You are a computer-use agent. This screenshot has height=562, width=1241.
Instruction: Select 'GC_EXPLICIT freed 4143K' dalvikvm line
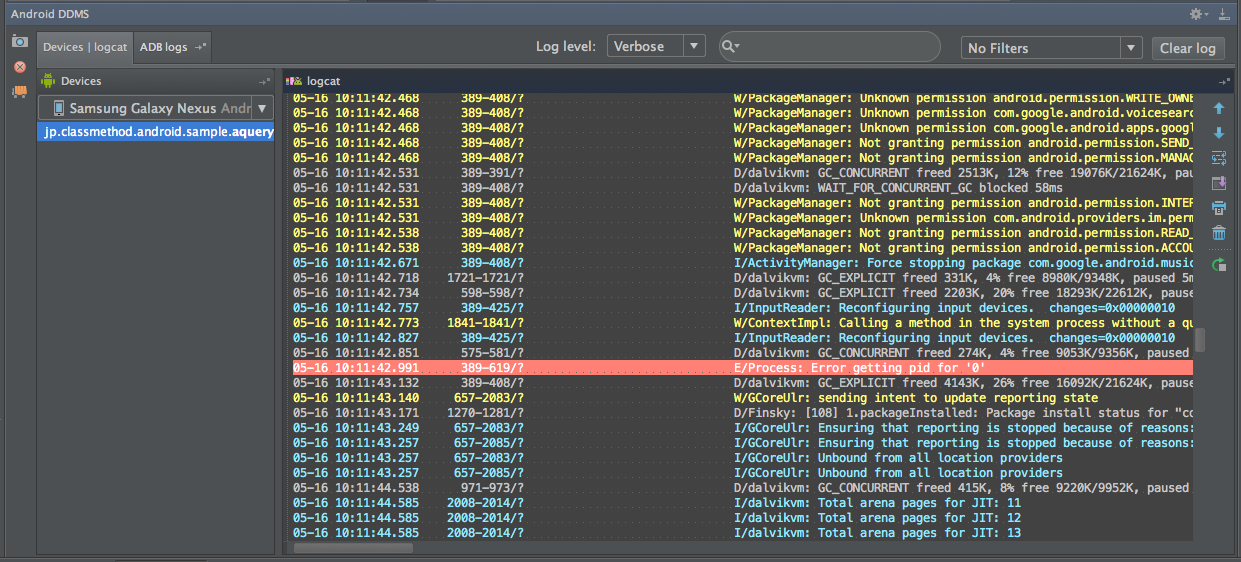[x=743, y=383]
